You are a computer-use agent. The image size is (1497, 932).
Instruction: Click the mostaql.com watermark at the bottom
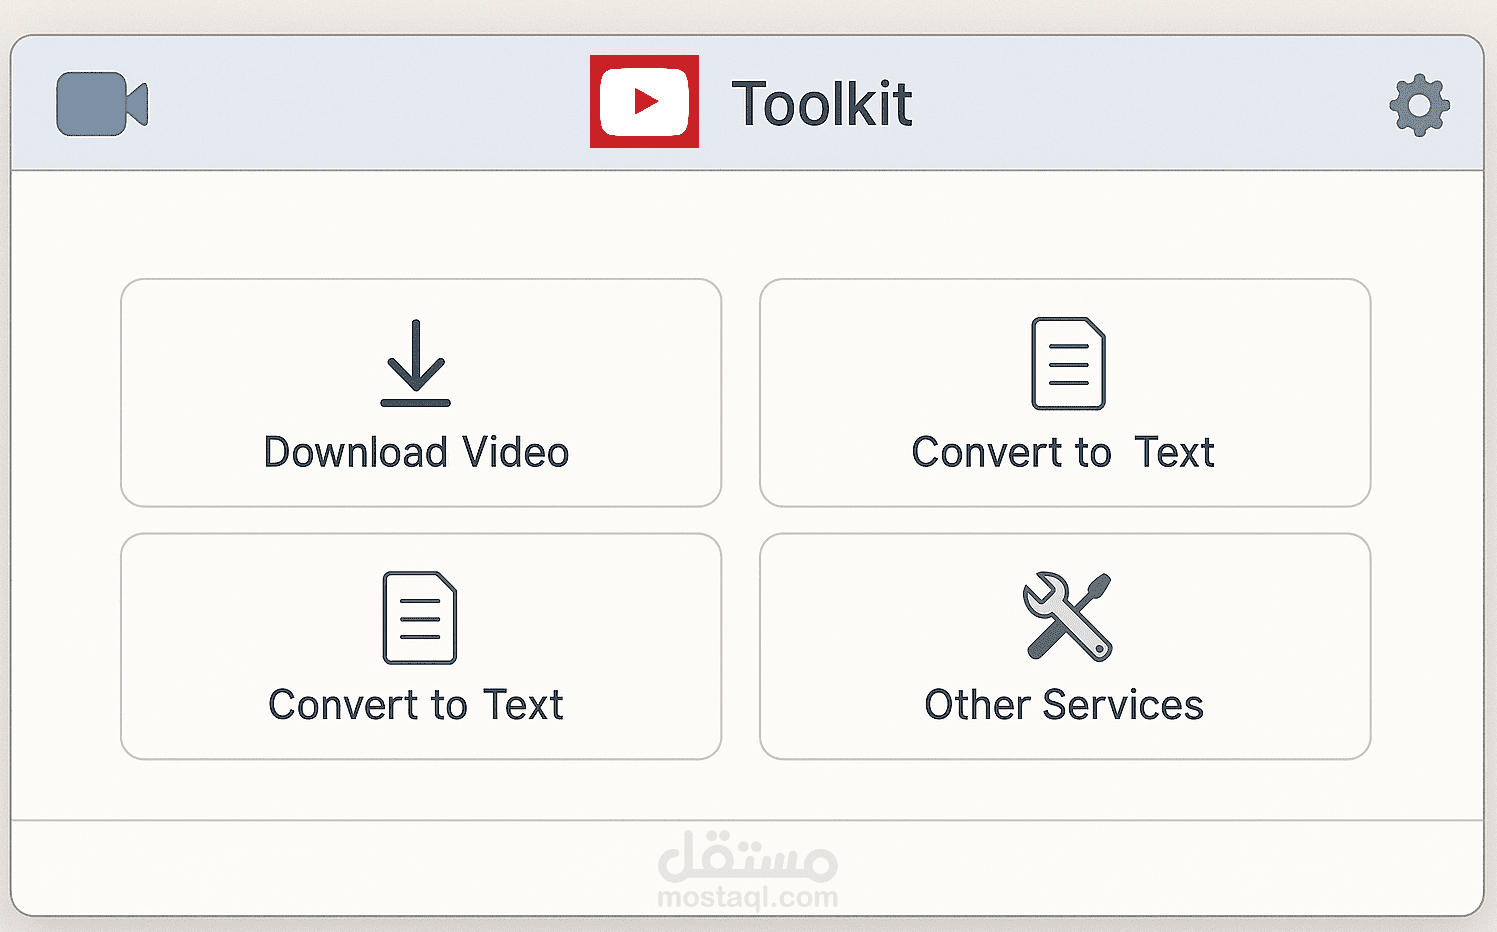[748, 895]
